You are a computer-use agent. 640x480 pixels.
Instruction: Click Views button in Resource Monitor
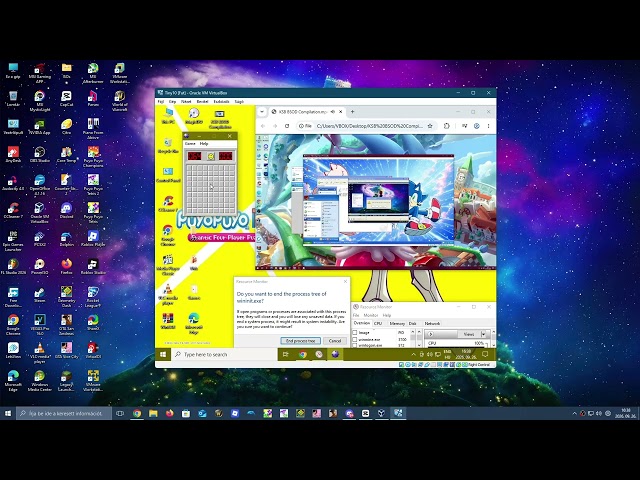tap(469, 334)
